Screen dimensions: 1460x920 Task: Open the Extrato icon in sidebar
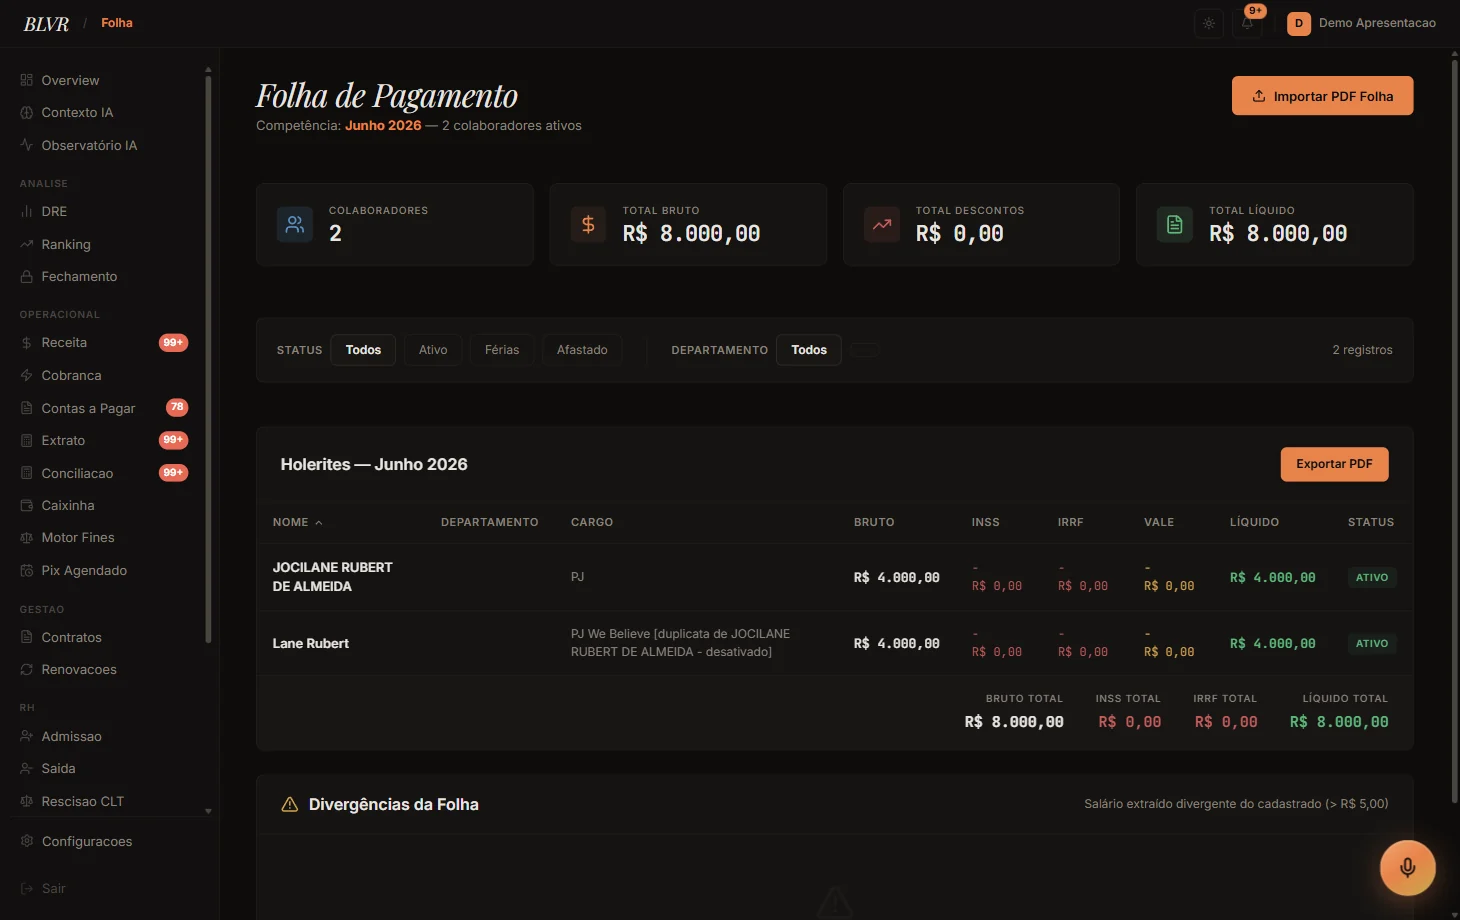coord(27,441)
